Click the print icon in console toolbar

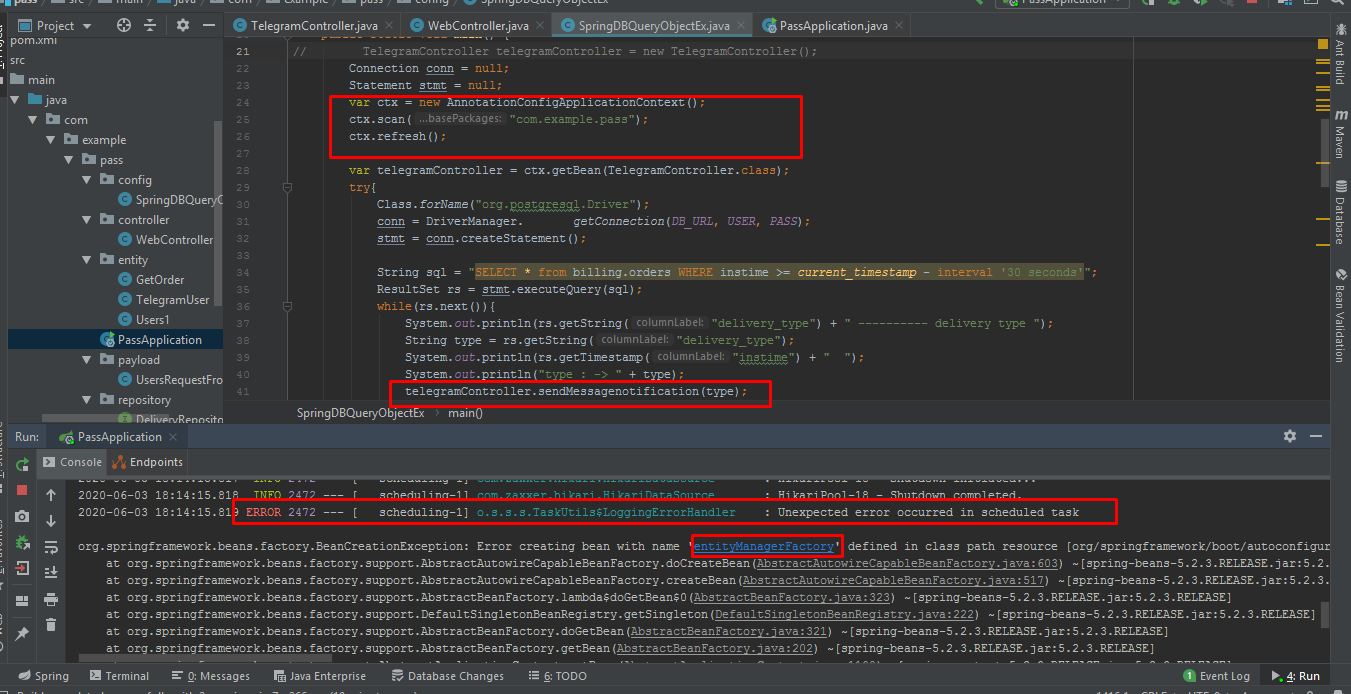click(x=51, y=598)
